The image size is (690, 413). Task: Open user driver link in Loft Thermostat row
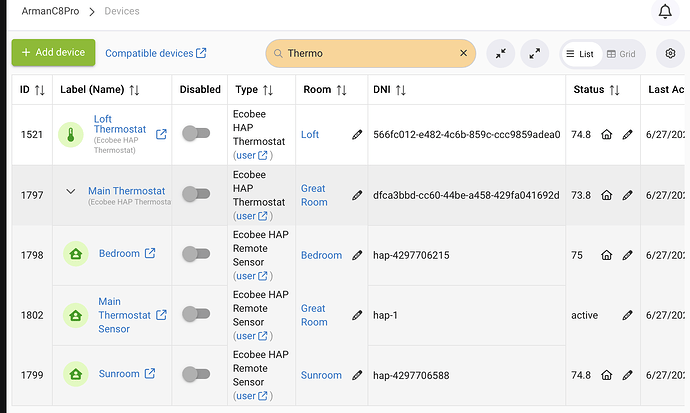tap(252, 155)
